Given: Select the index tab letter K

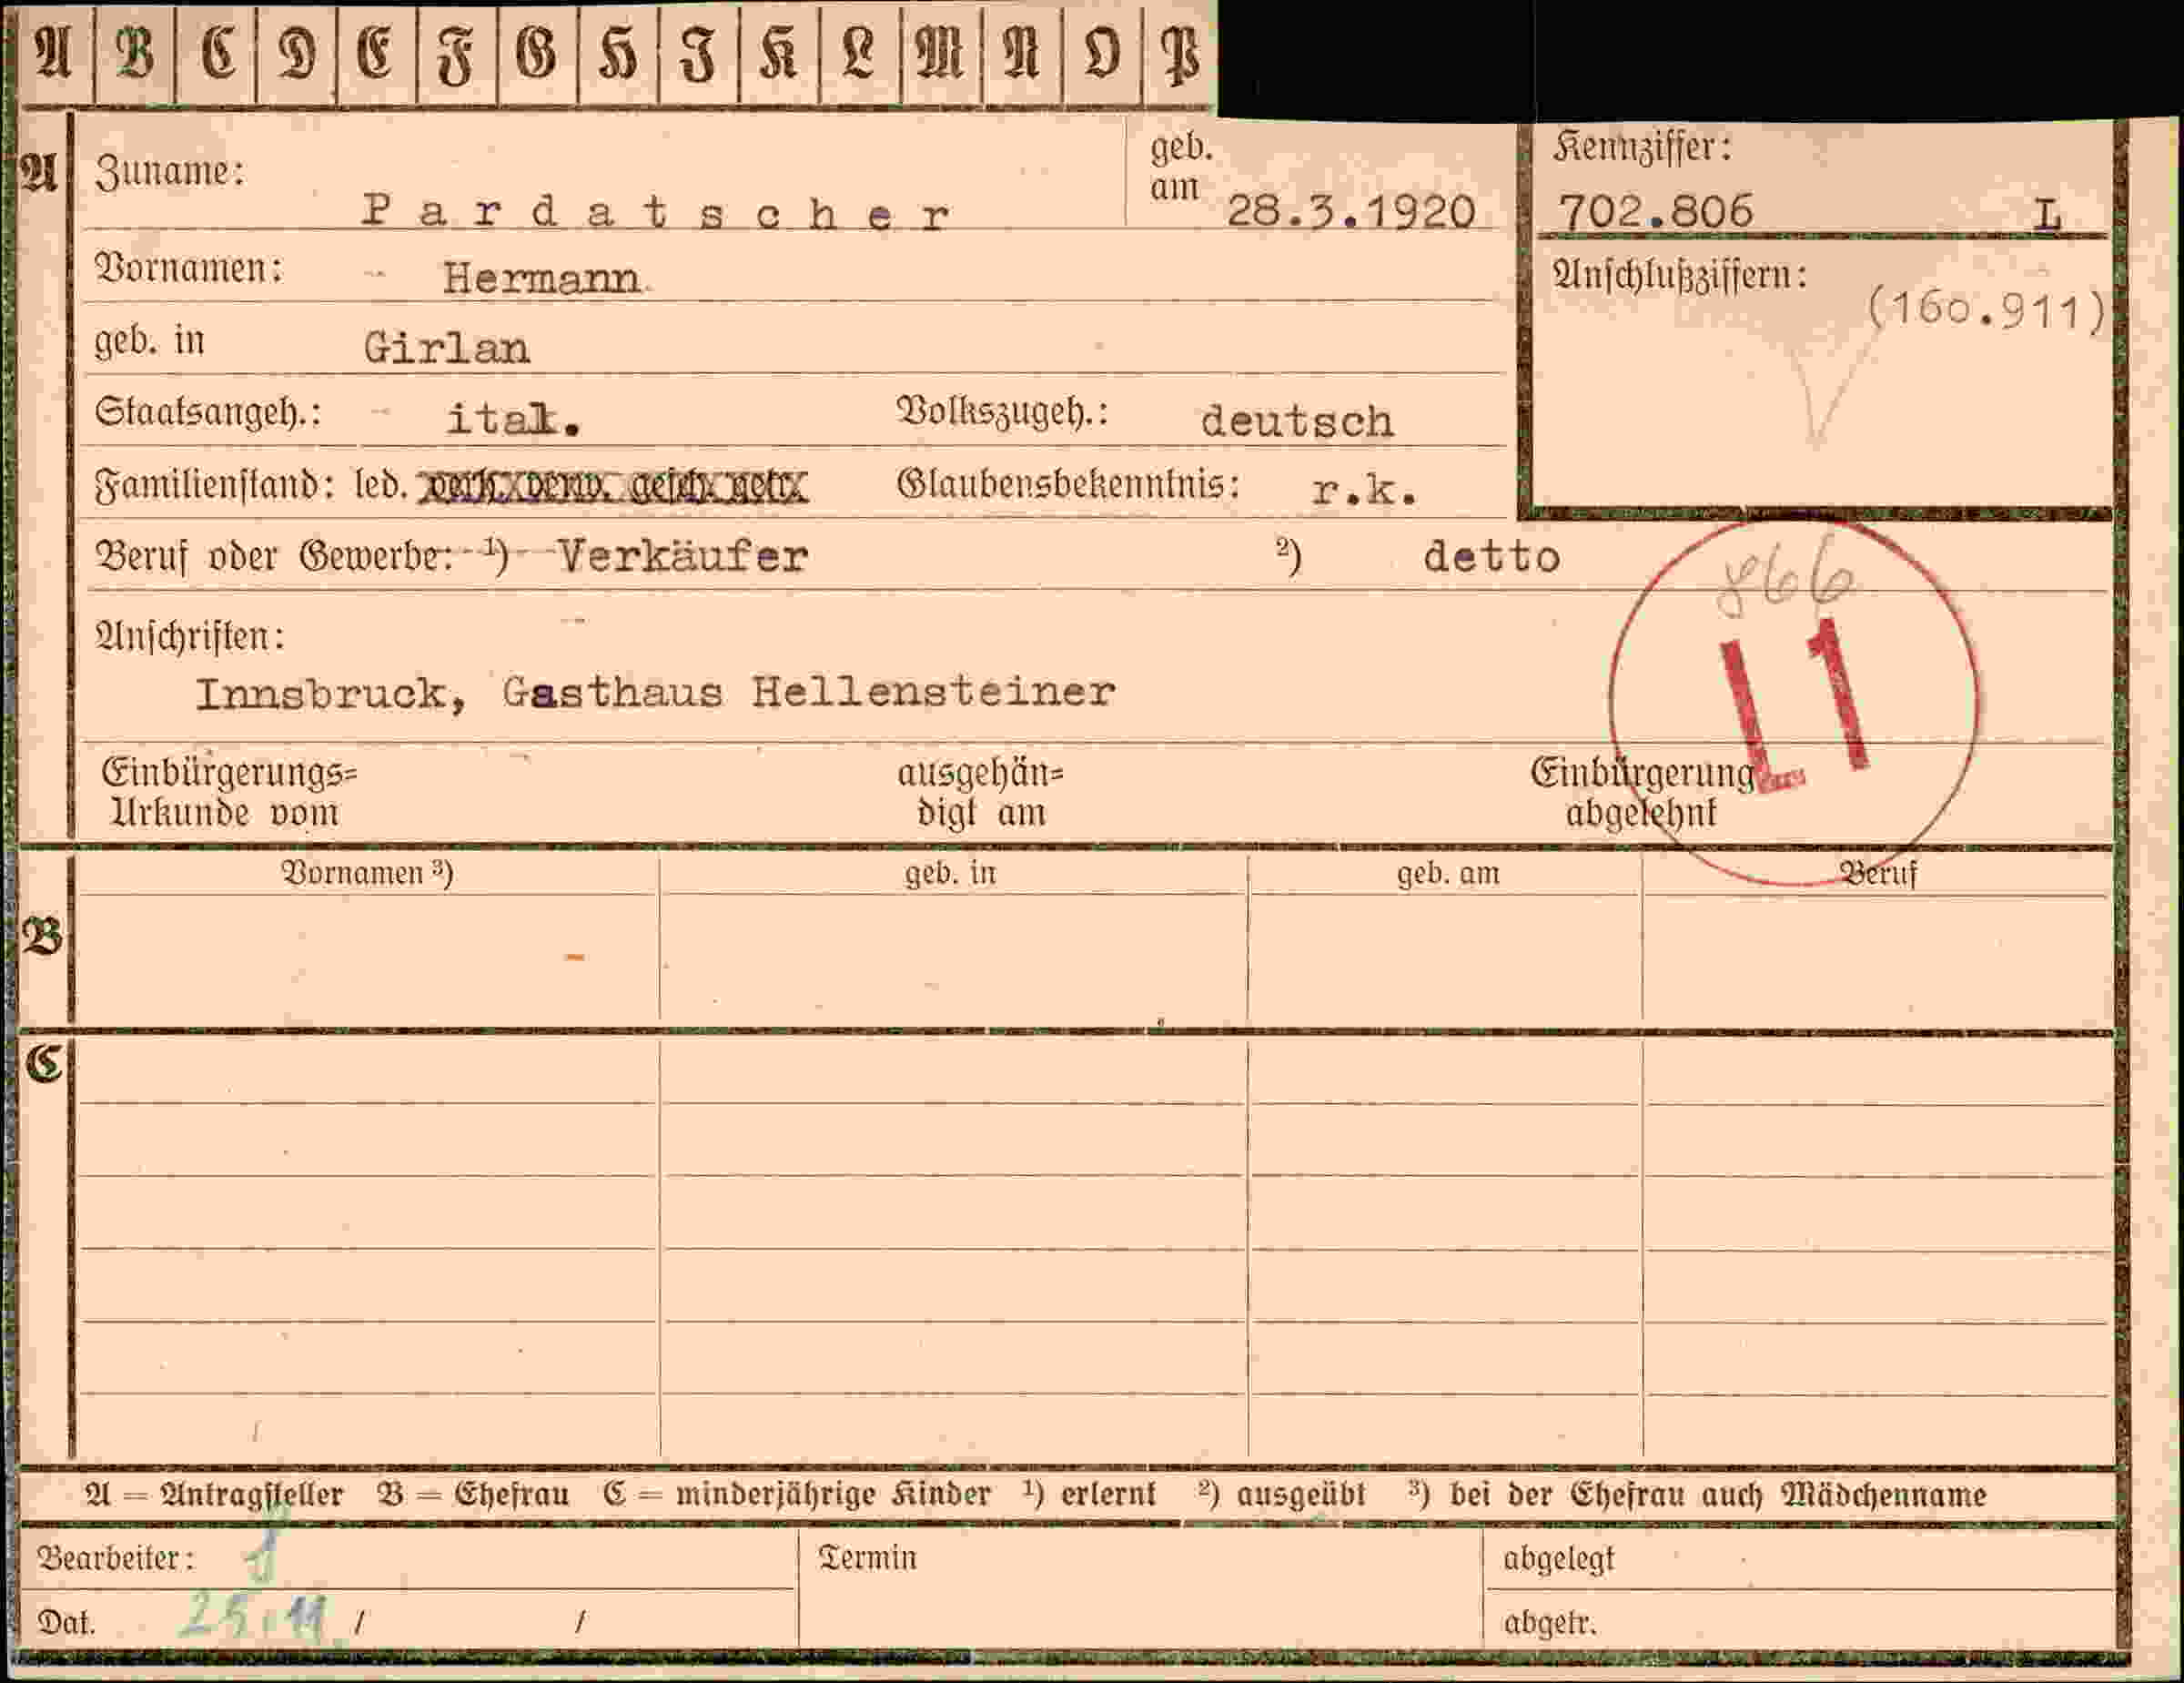Looking at the screenshot, I should point(778,54).
